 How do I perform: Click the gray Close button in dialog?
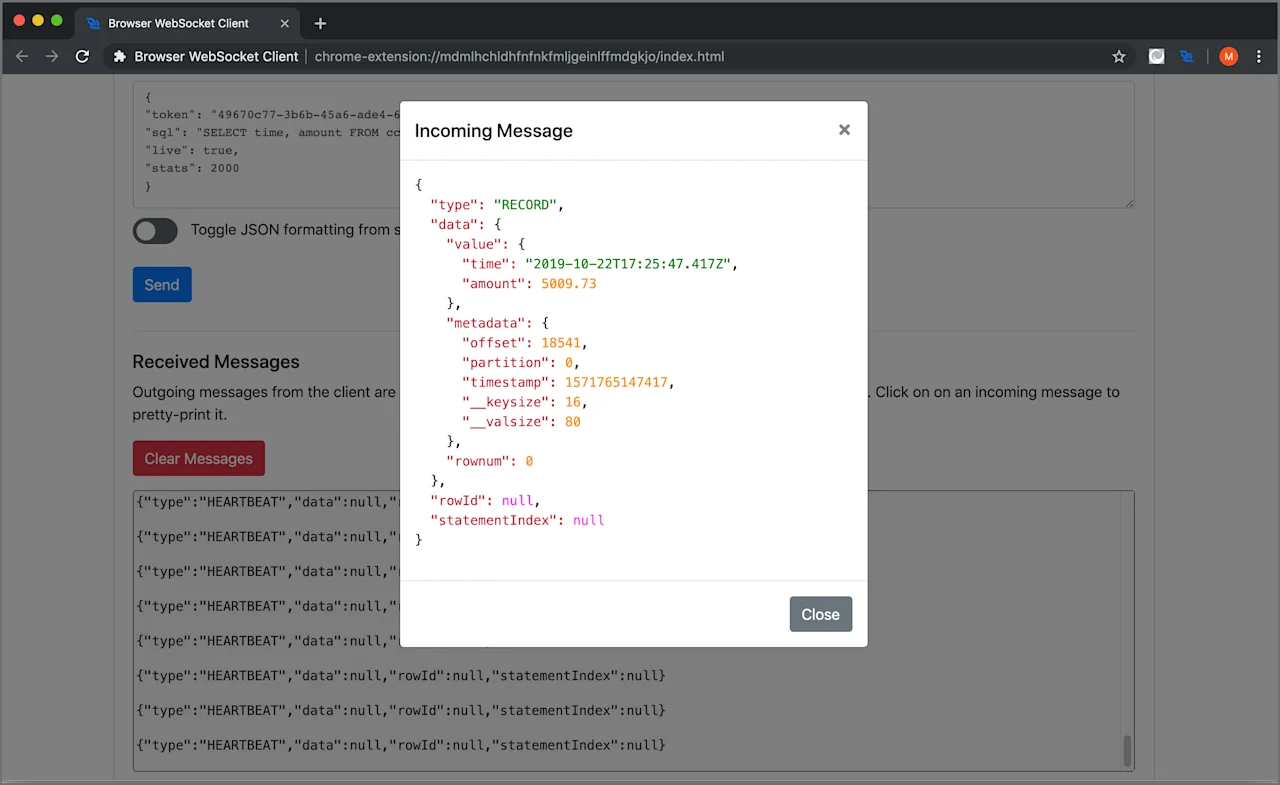point(820,614)
